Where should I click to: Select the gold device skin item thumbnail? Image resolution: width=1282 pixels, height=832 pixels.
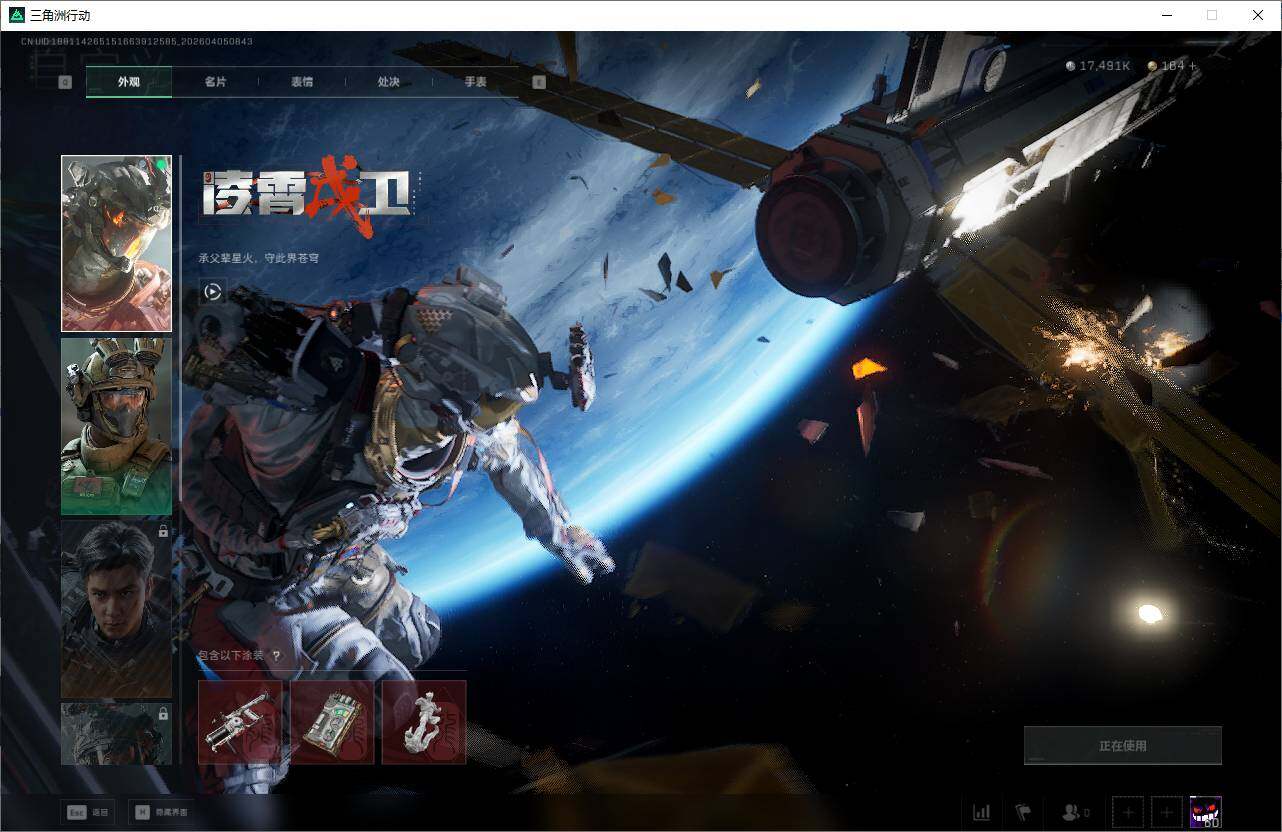click(332, 722)
